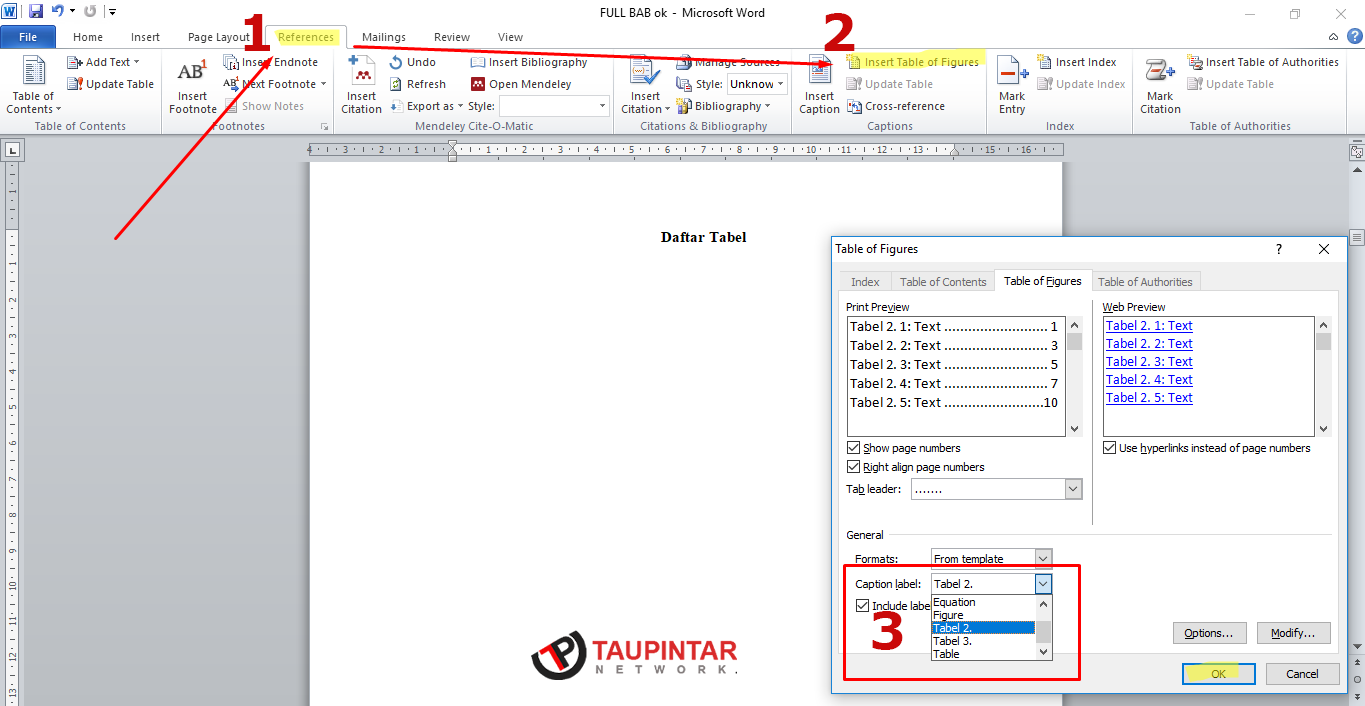Click the Word Help question mark icon

coord(1354,36)
